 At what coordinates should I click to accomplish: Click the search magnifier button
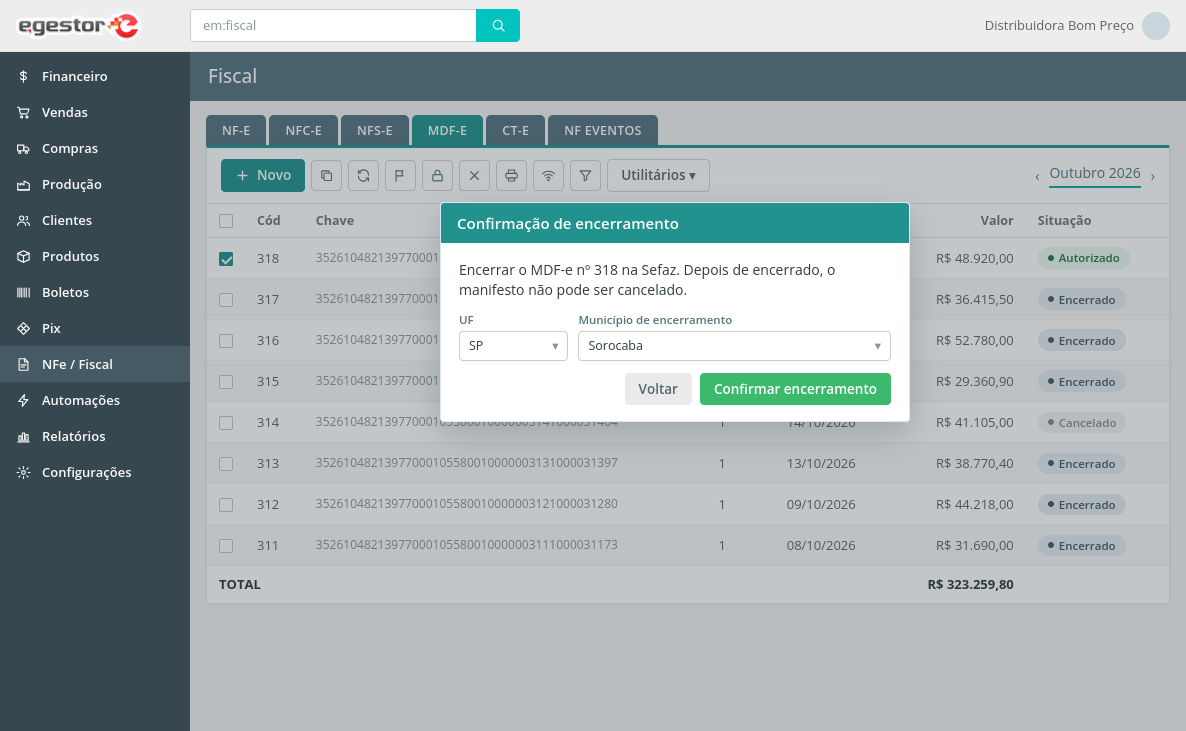coord(498,26)
